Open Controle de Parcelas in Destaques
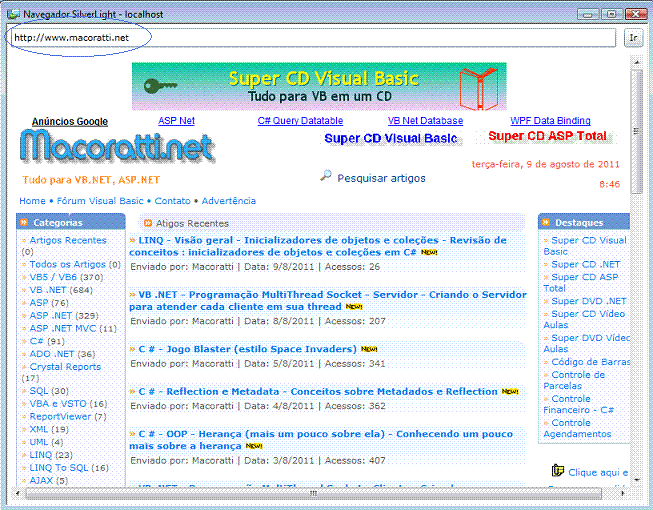 click(x=574, y=380)
